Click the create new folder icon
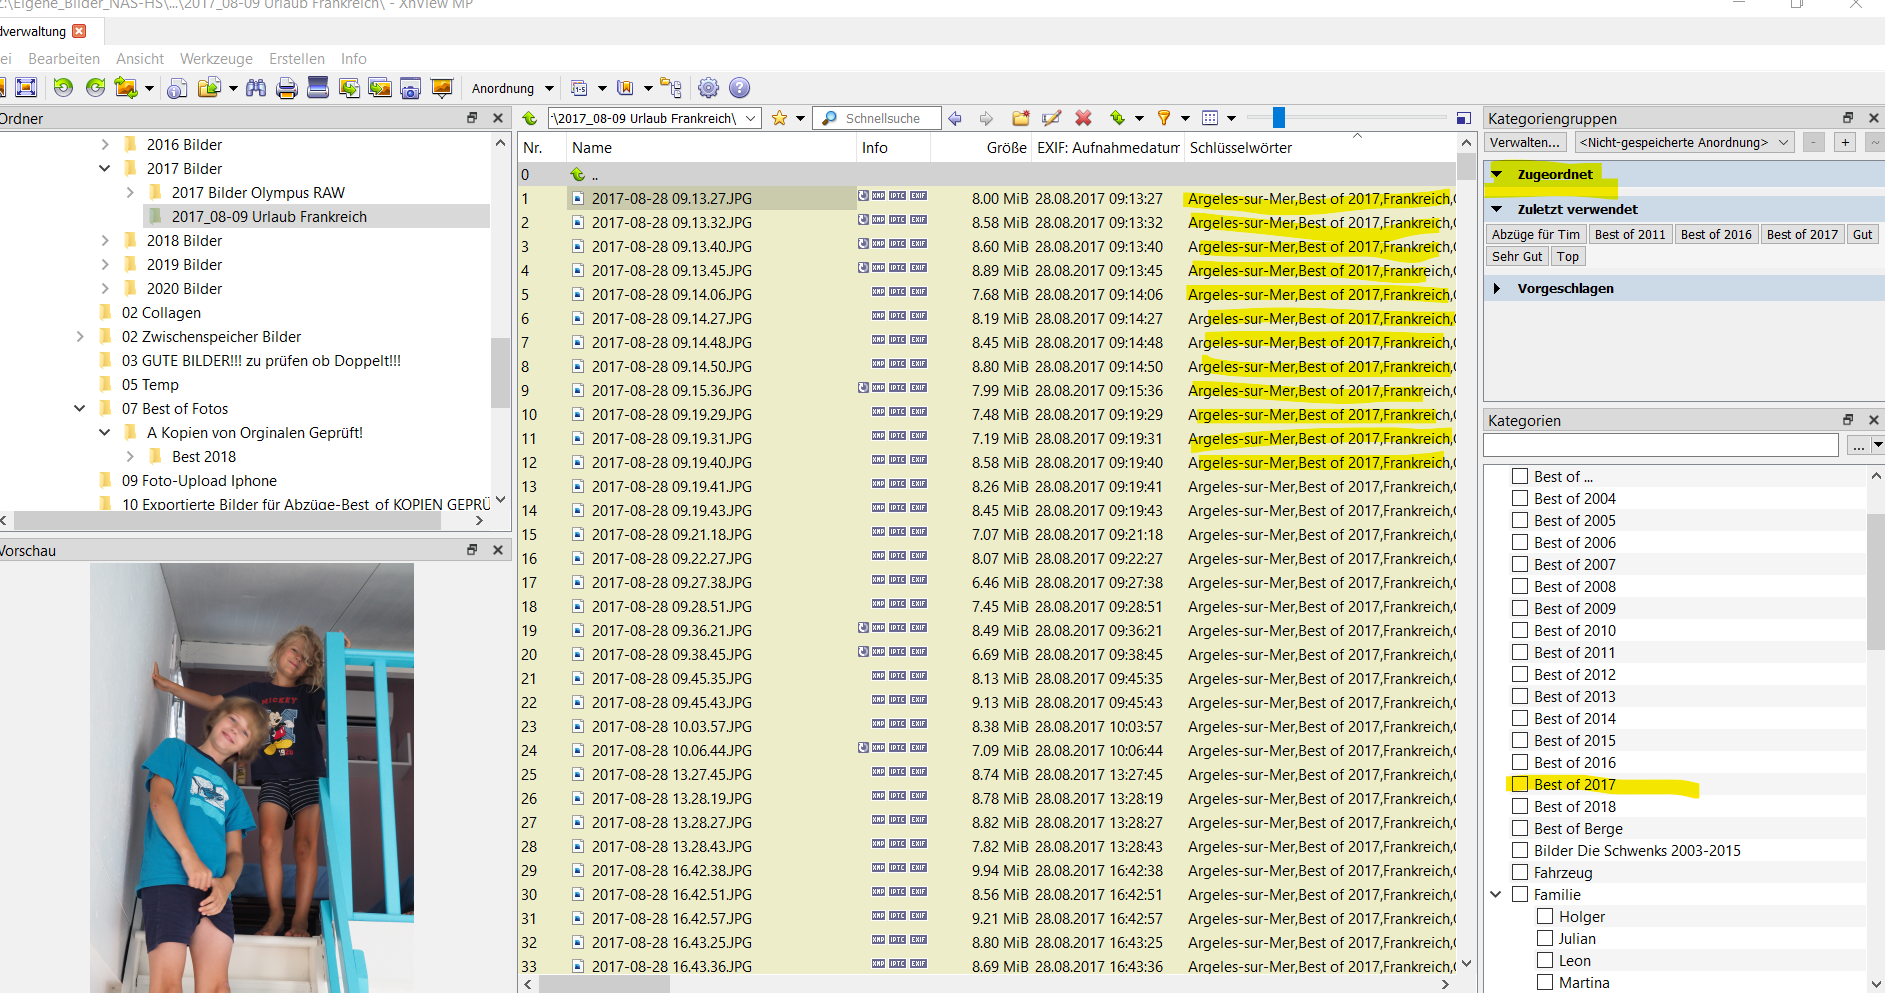1885x993 pixels. (1020, 118)
